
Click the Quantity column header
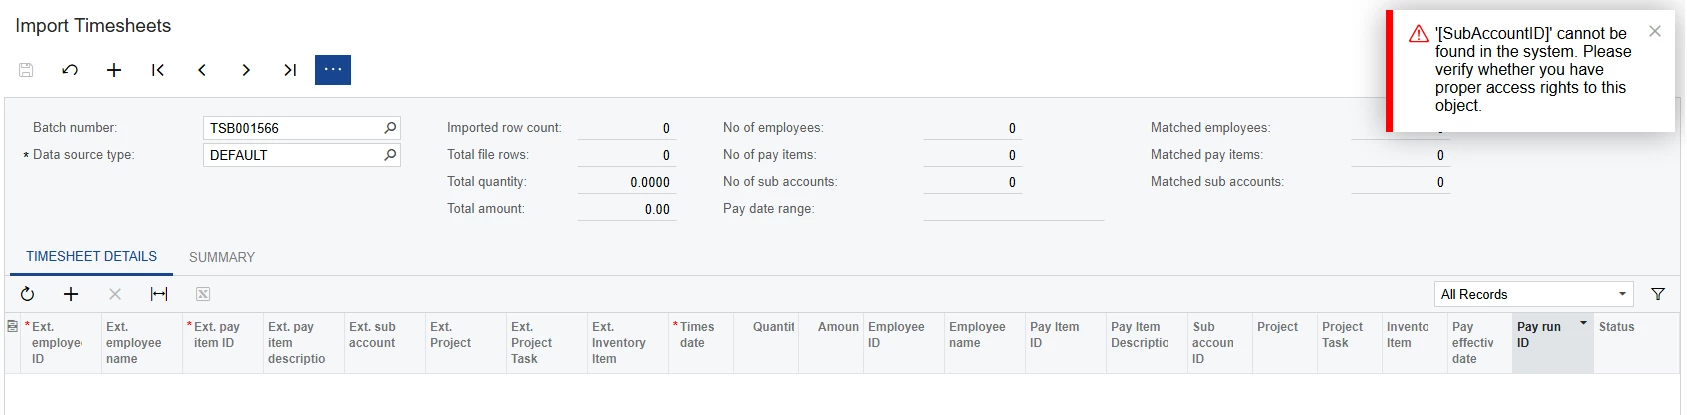click(x=766, y=343)
